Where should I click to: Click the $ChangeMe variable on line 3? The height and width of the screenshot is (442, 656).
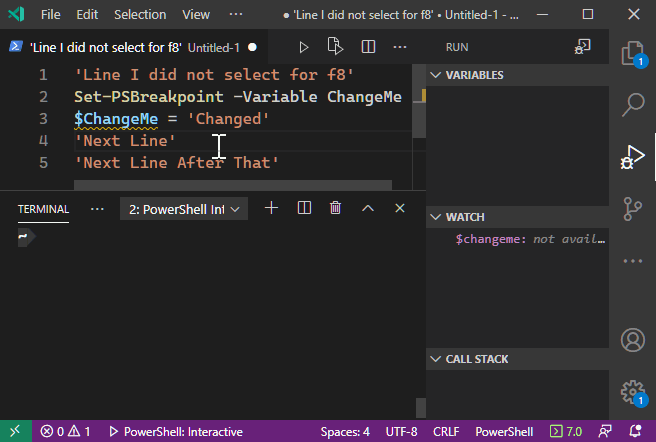116,119
